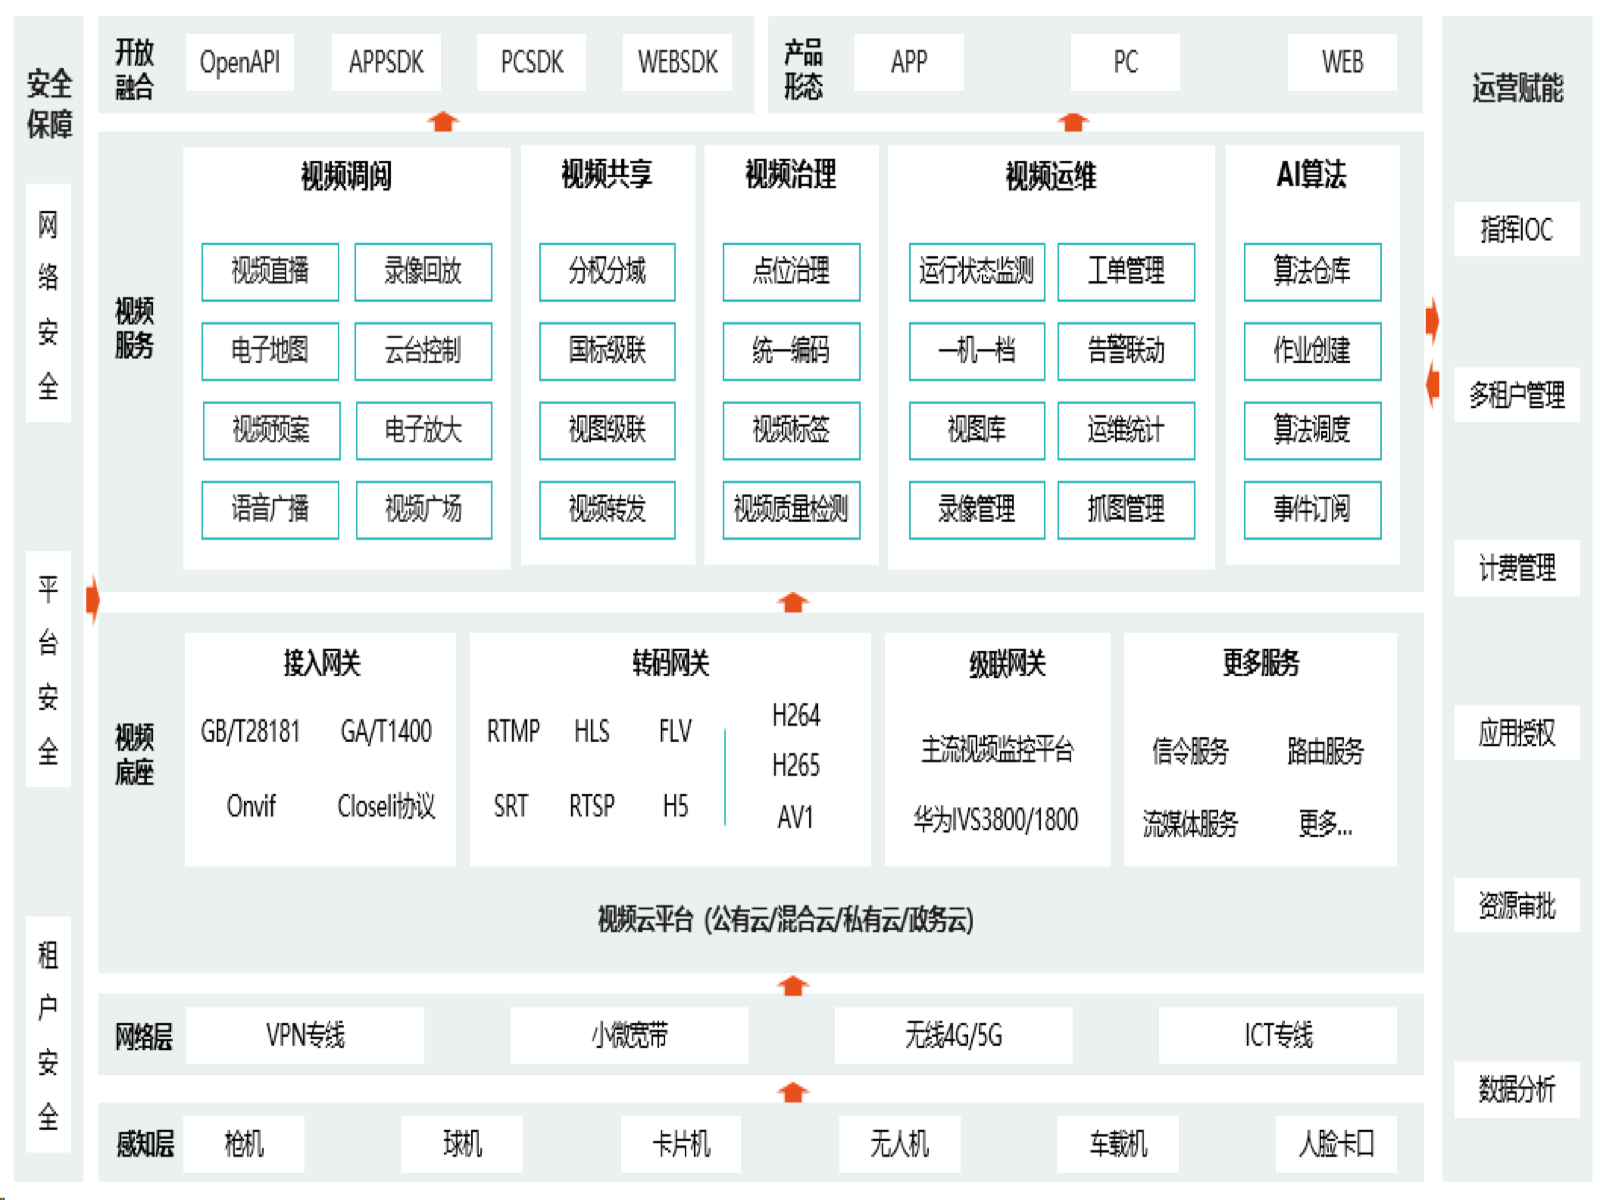Select the 统一编码 box
The width and height of the screenshot is (1600, 1200).
(791, 351)
